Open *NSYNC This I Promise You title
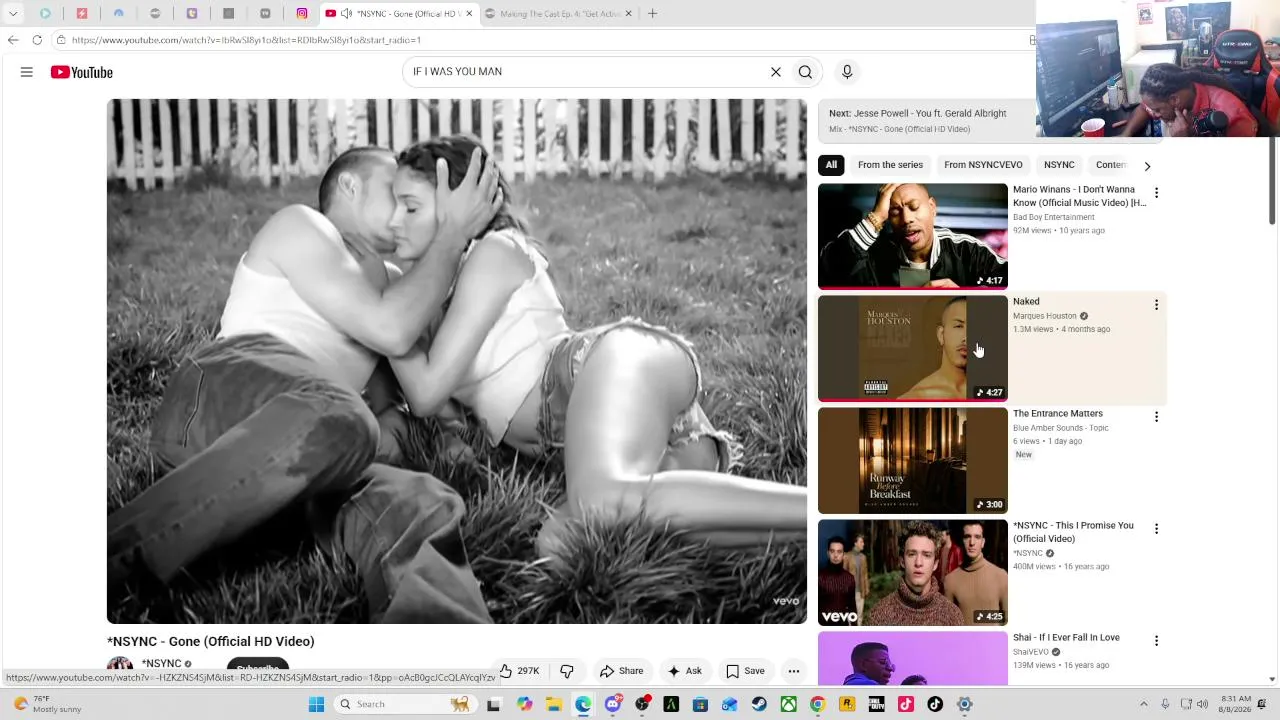 click(1073, 532)
